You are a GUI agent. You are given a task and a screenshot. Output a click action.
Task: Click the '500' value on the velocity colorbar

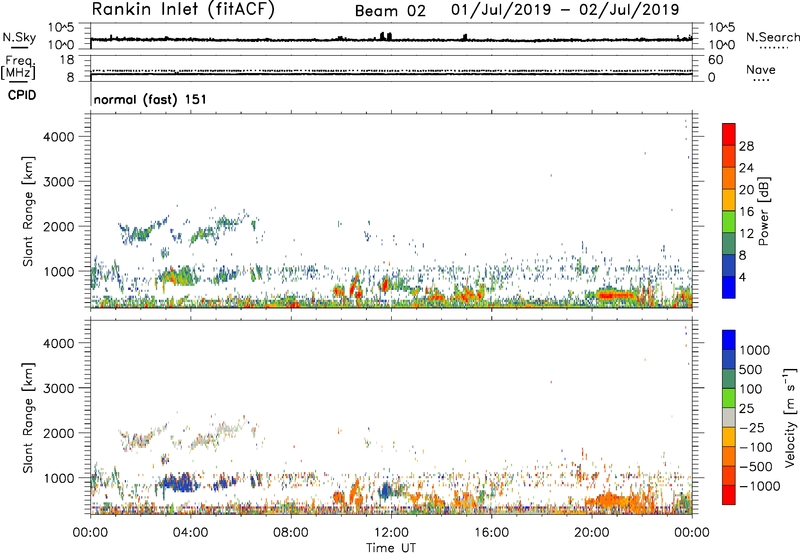pyautogui.click(x=752, y=370)
